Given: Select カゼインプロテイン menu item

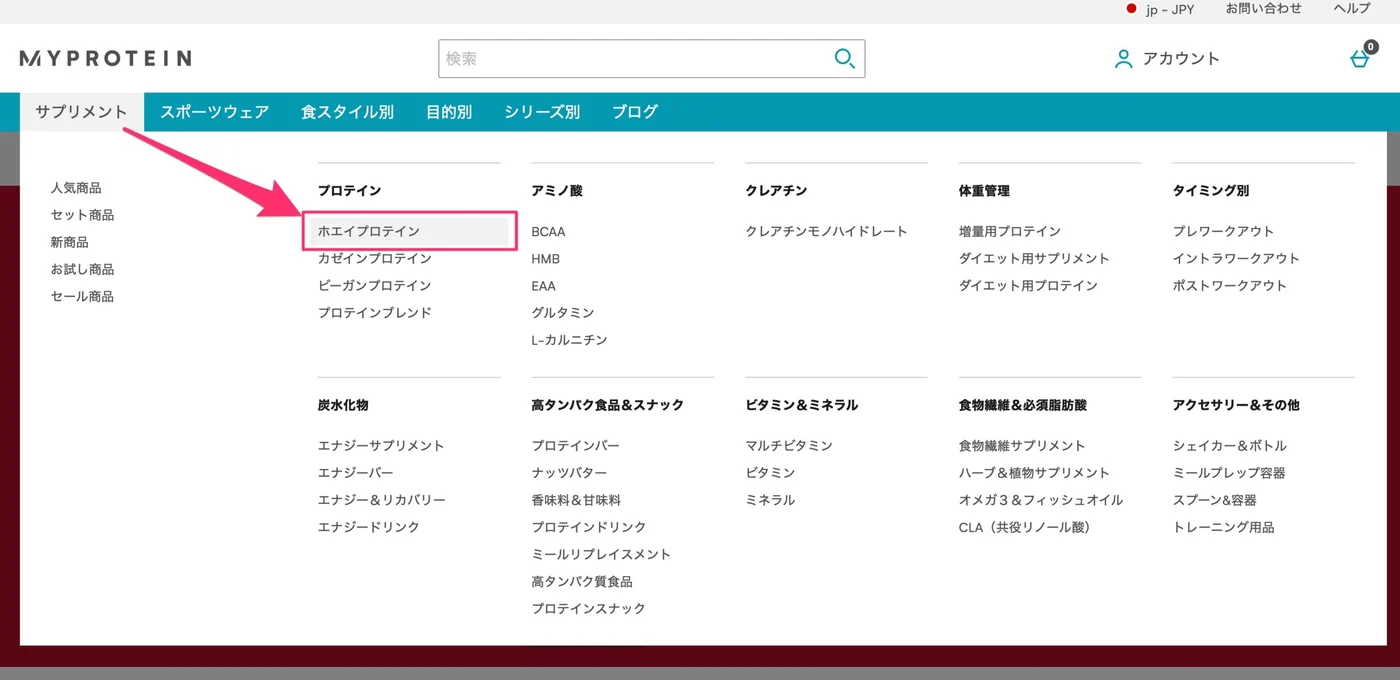Looking at the screenshot, I should 375,258.
